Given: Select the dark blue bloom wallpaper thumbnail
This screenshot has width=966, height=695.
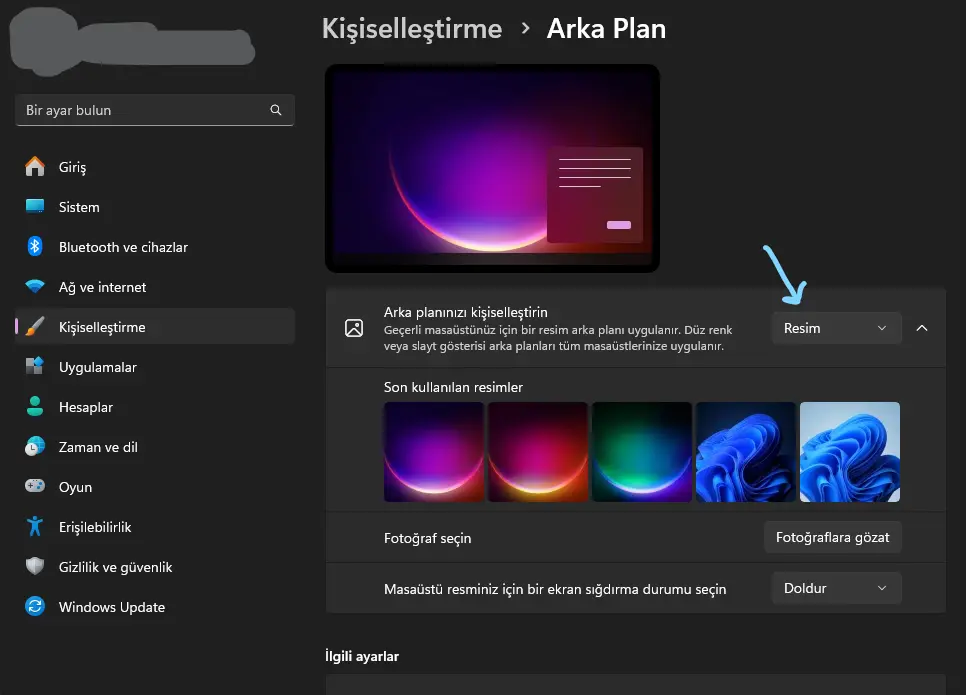Looking at the screenshot, I should (746, 452).
